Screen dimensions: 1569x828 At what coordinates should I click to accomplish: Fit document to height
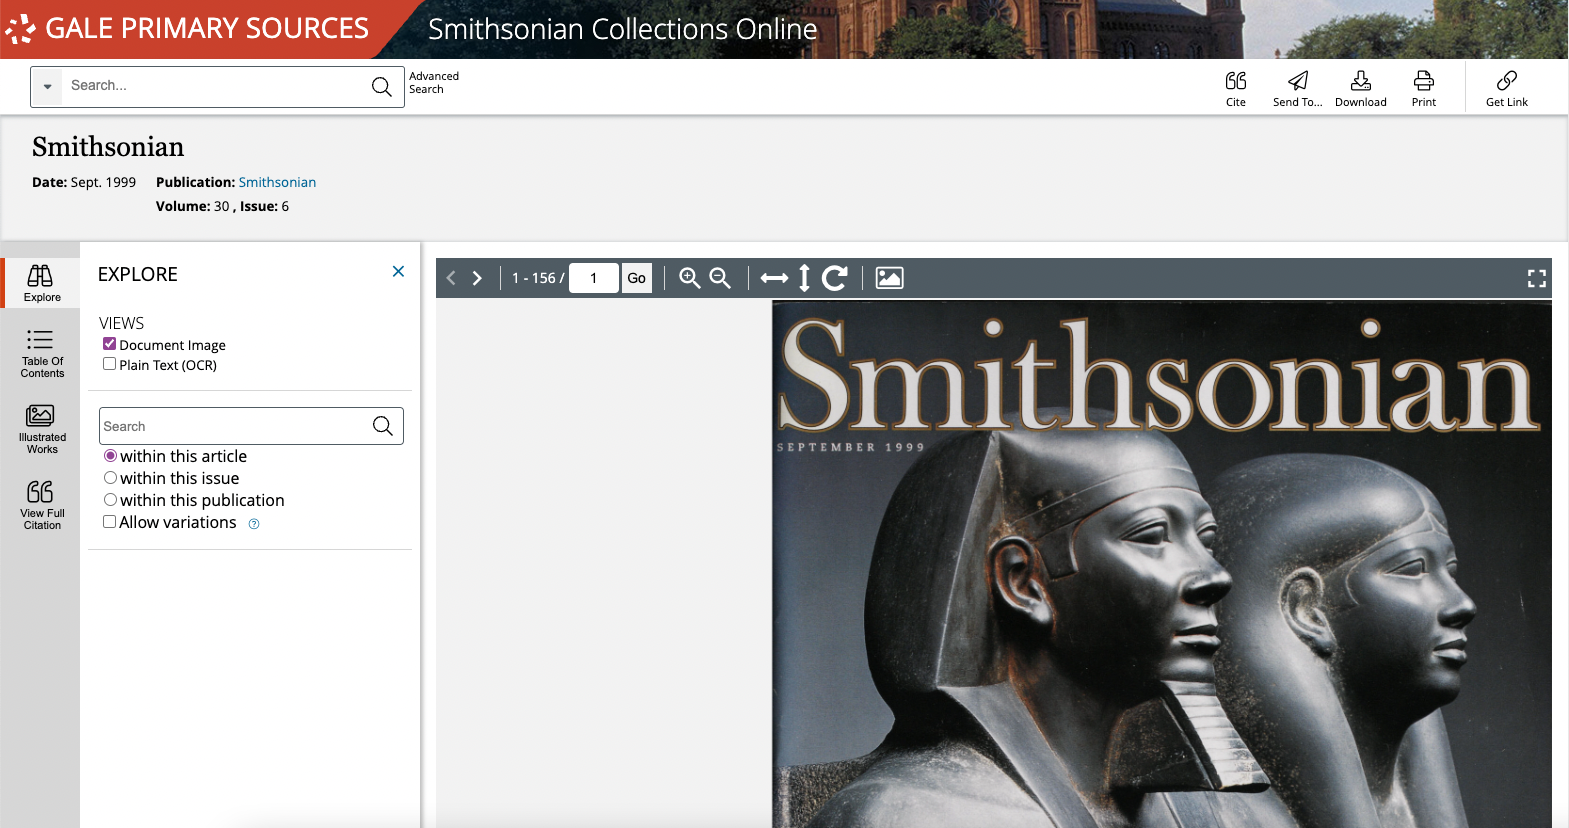point(804,278)
